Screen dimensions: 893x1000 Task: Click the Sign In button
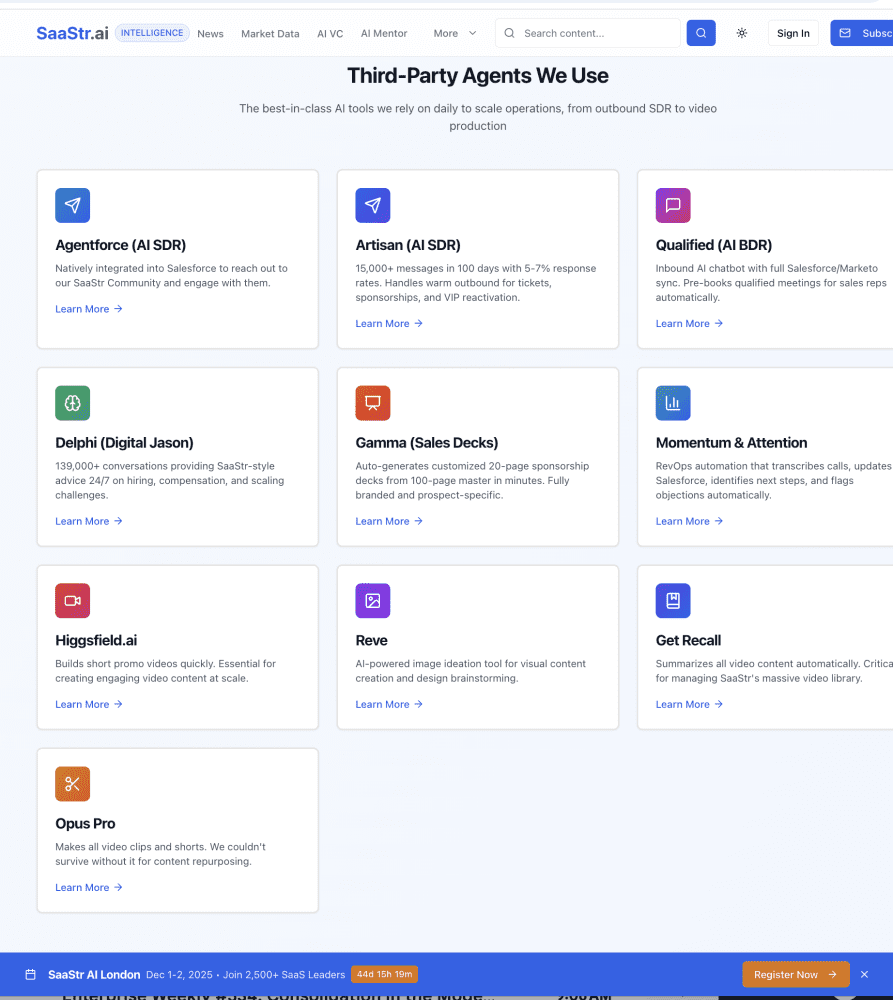[x=793, y=33]
